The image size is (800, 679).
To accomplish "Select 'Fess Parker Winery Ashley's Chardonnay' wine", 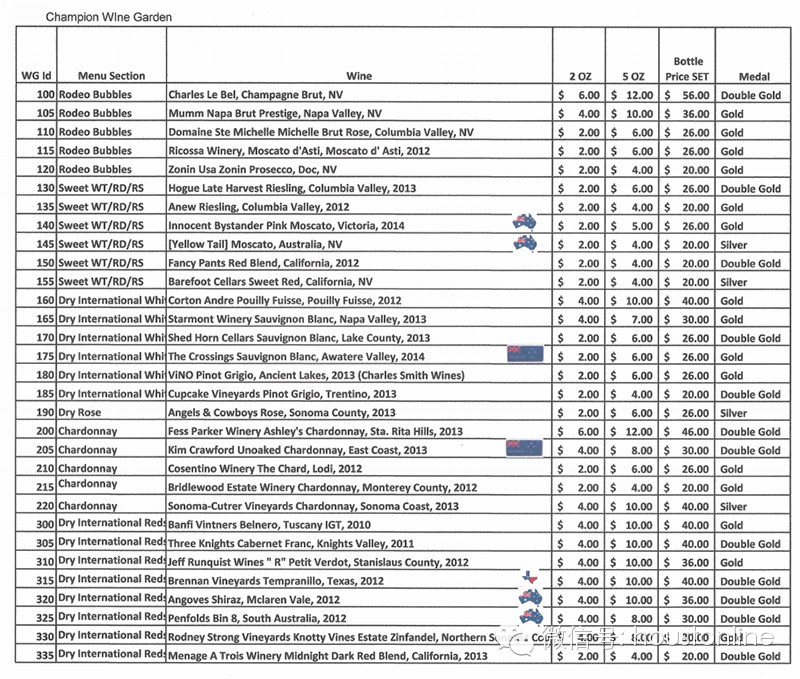I will pos(360,431).
